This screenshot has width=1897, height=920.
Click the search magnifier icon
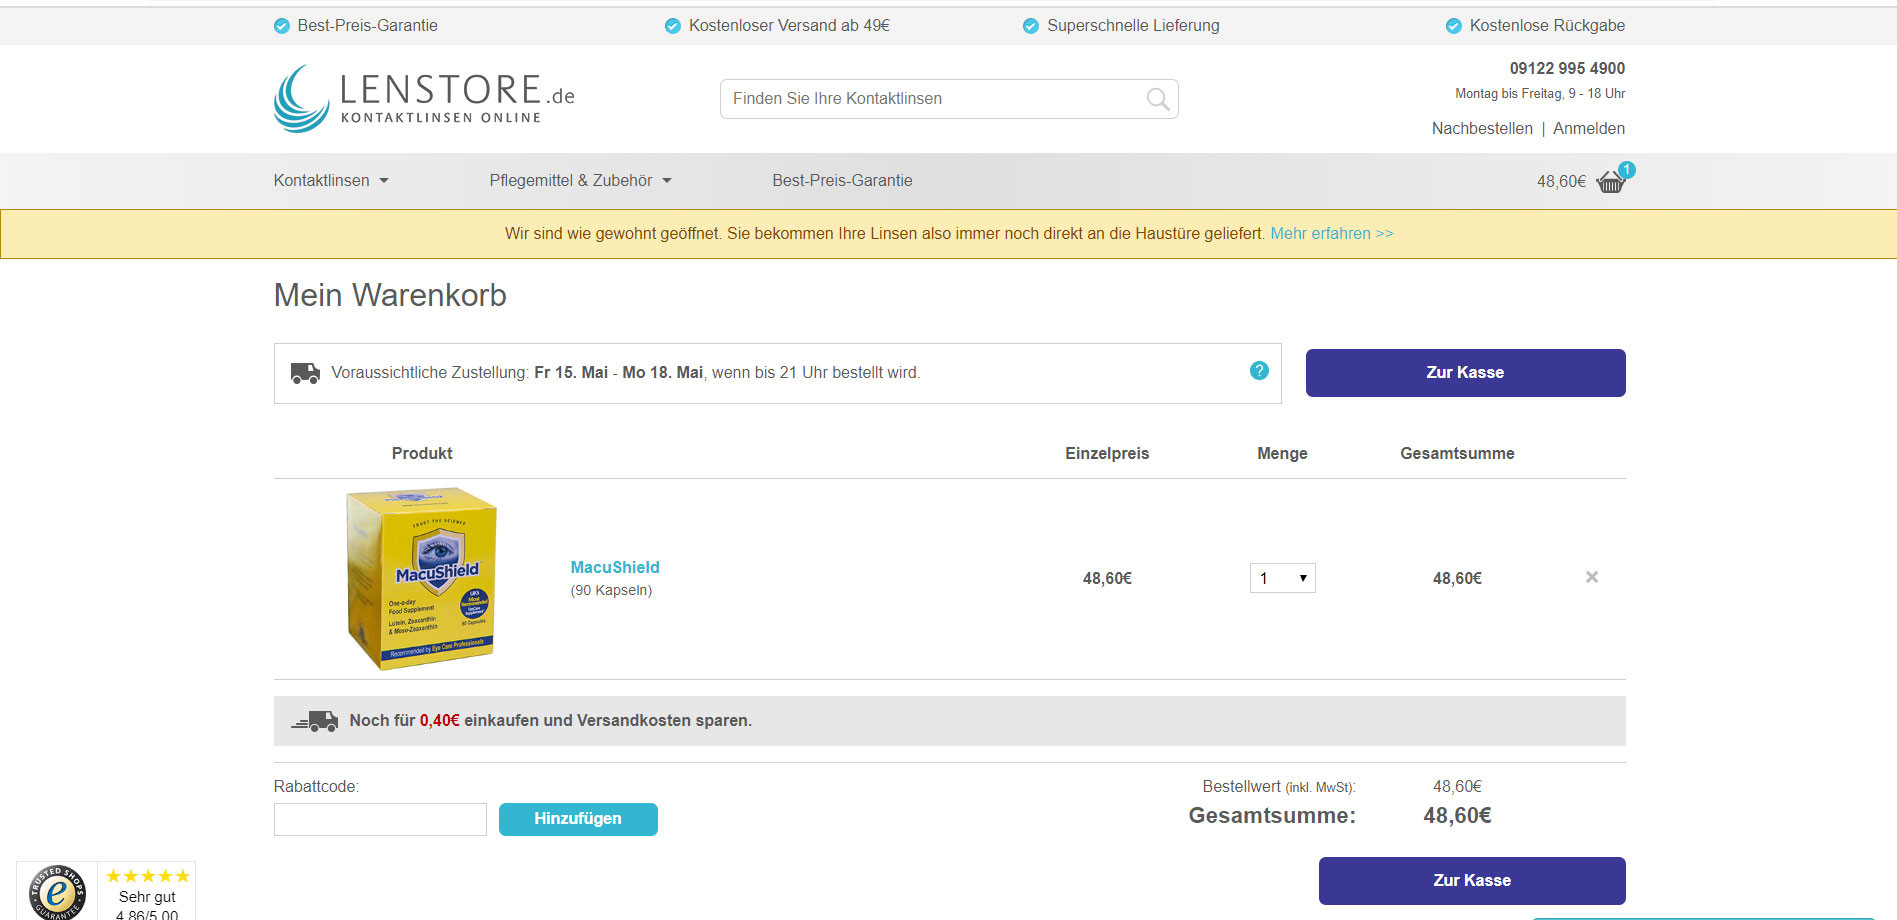pos(1157,99)
